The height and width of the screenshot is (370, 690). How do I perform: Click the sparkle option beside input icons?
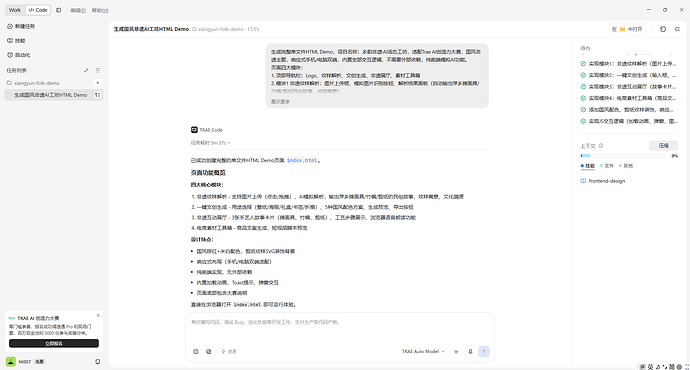229,352
